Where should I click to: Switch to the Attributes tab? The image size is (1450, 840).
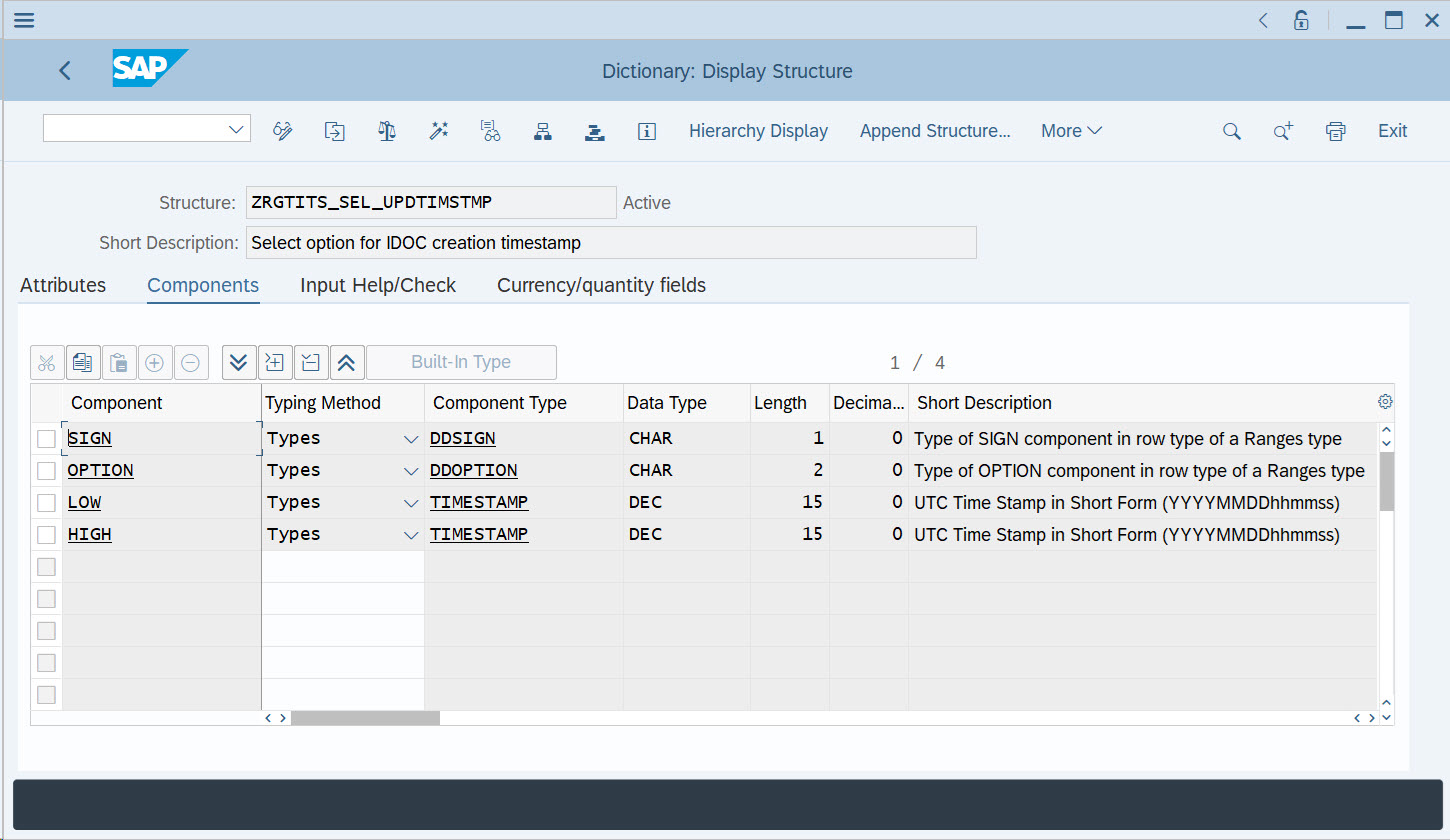click(63, 285)
